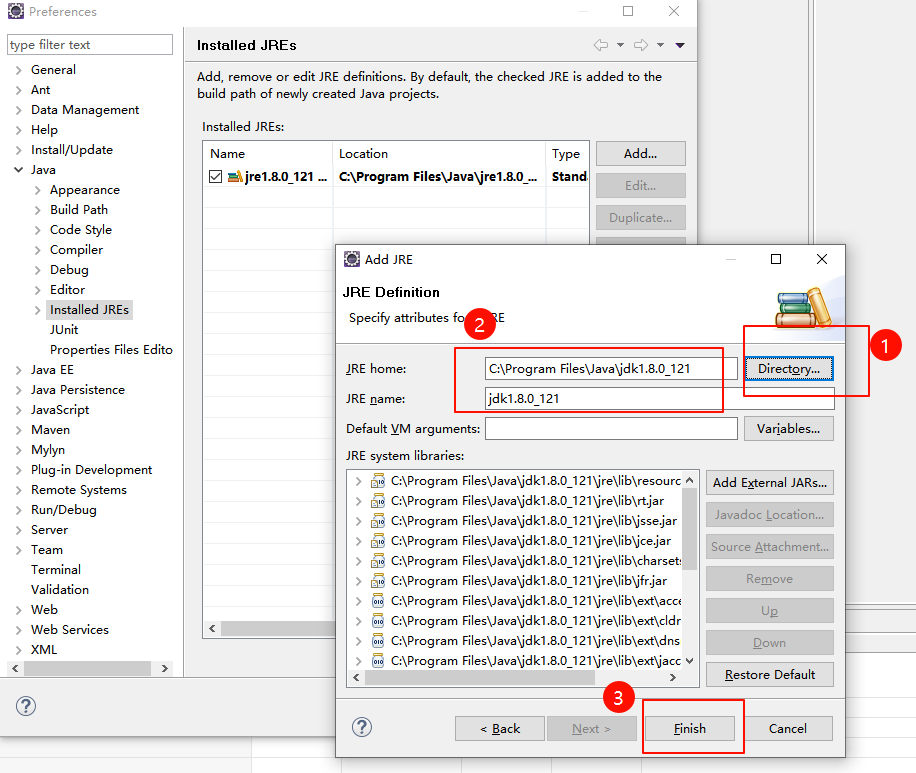Screen dimensions: 916x773
Task: Click the < Back button
Action: point(499,729)
